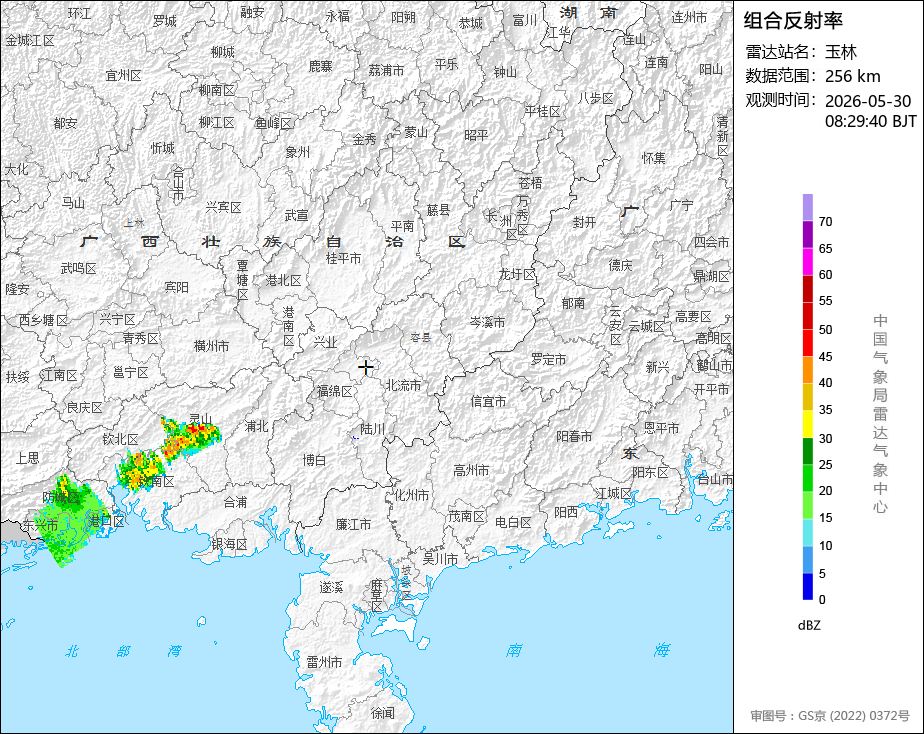Click the observation date 2026-05-30
This screenshot has width=924, height=734.
click(x=868, y=101)
